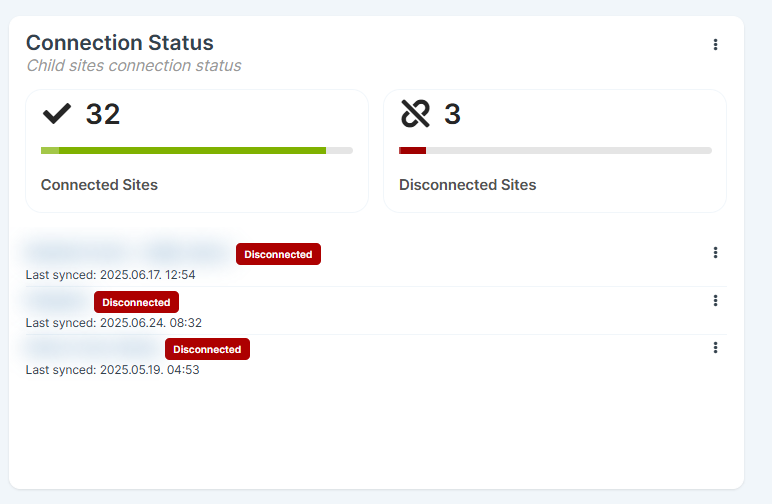This screenshot has width=772, height=504.
Task: Click the Disconnected badge above 04:53 sync
Action: click(207, 349)
